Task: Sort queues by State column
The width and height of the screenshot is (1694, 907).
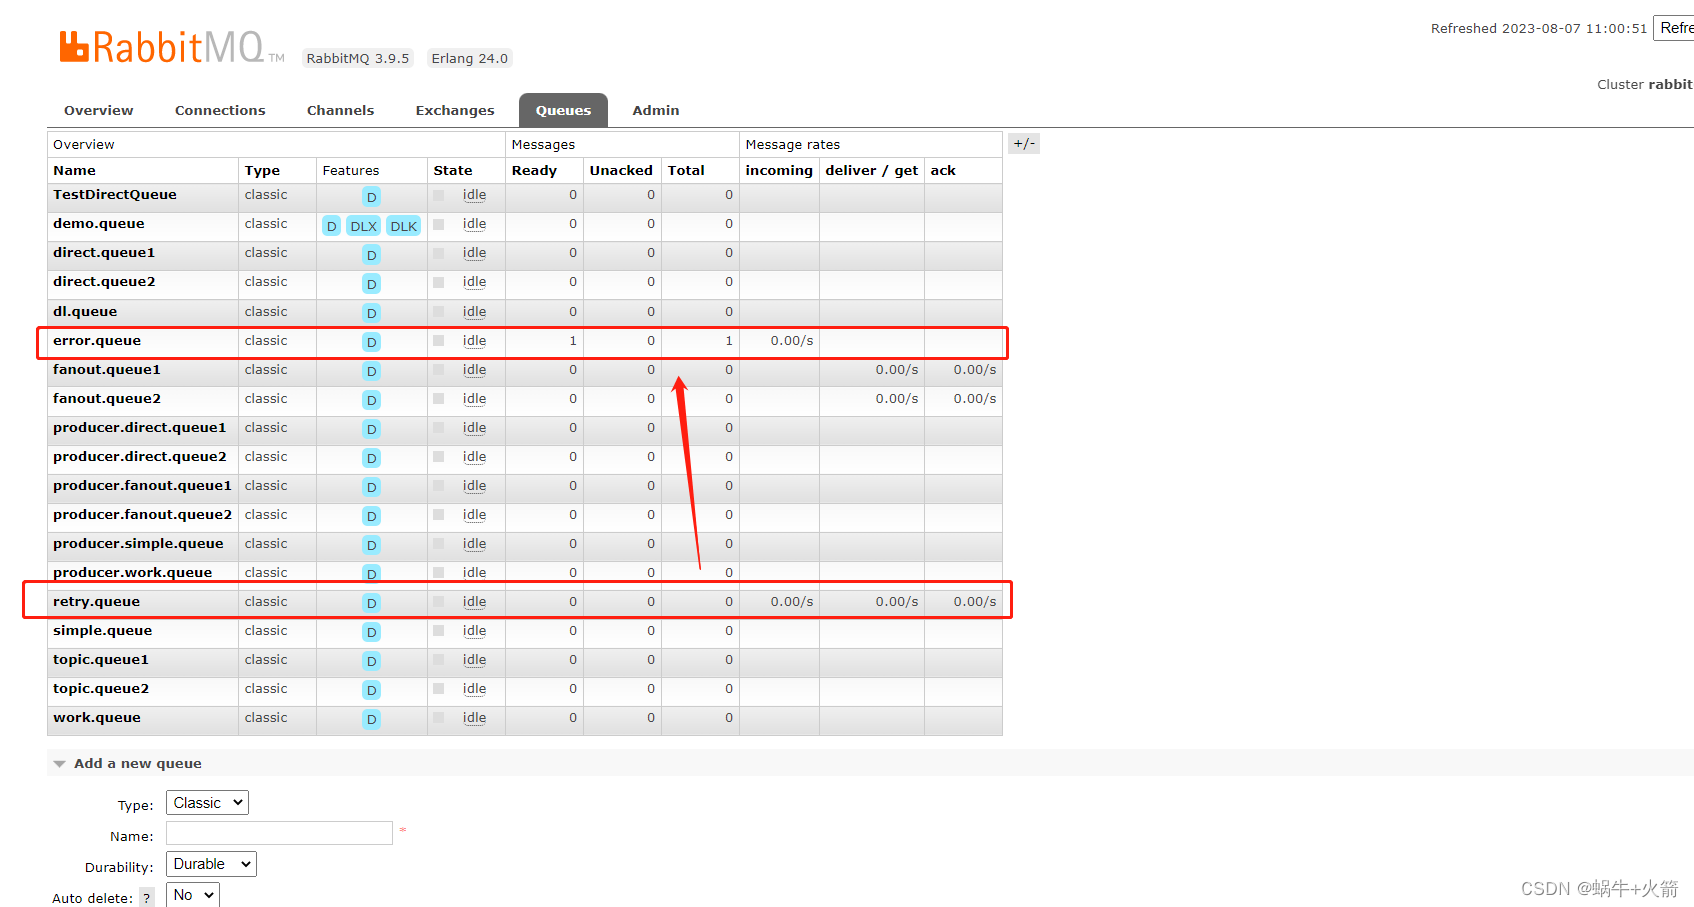Action: [x=453, y=171]
